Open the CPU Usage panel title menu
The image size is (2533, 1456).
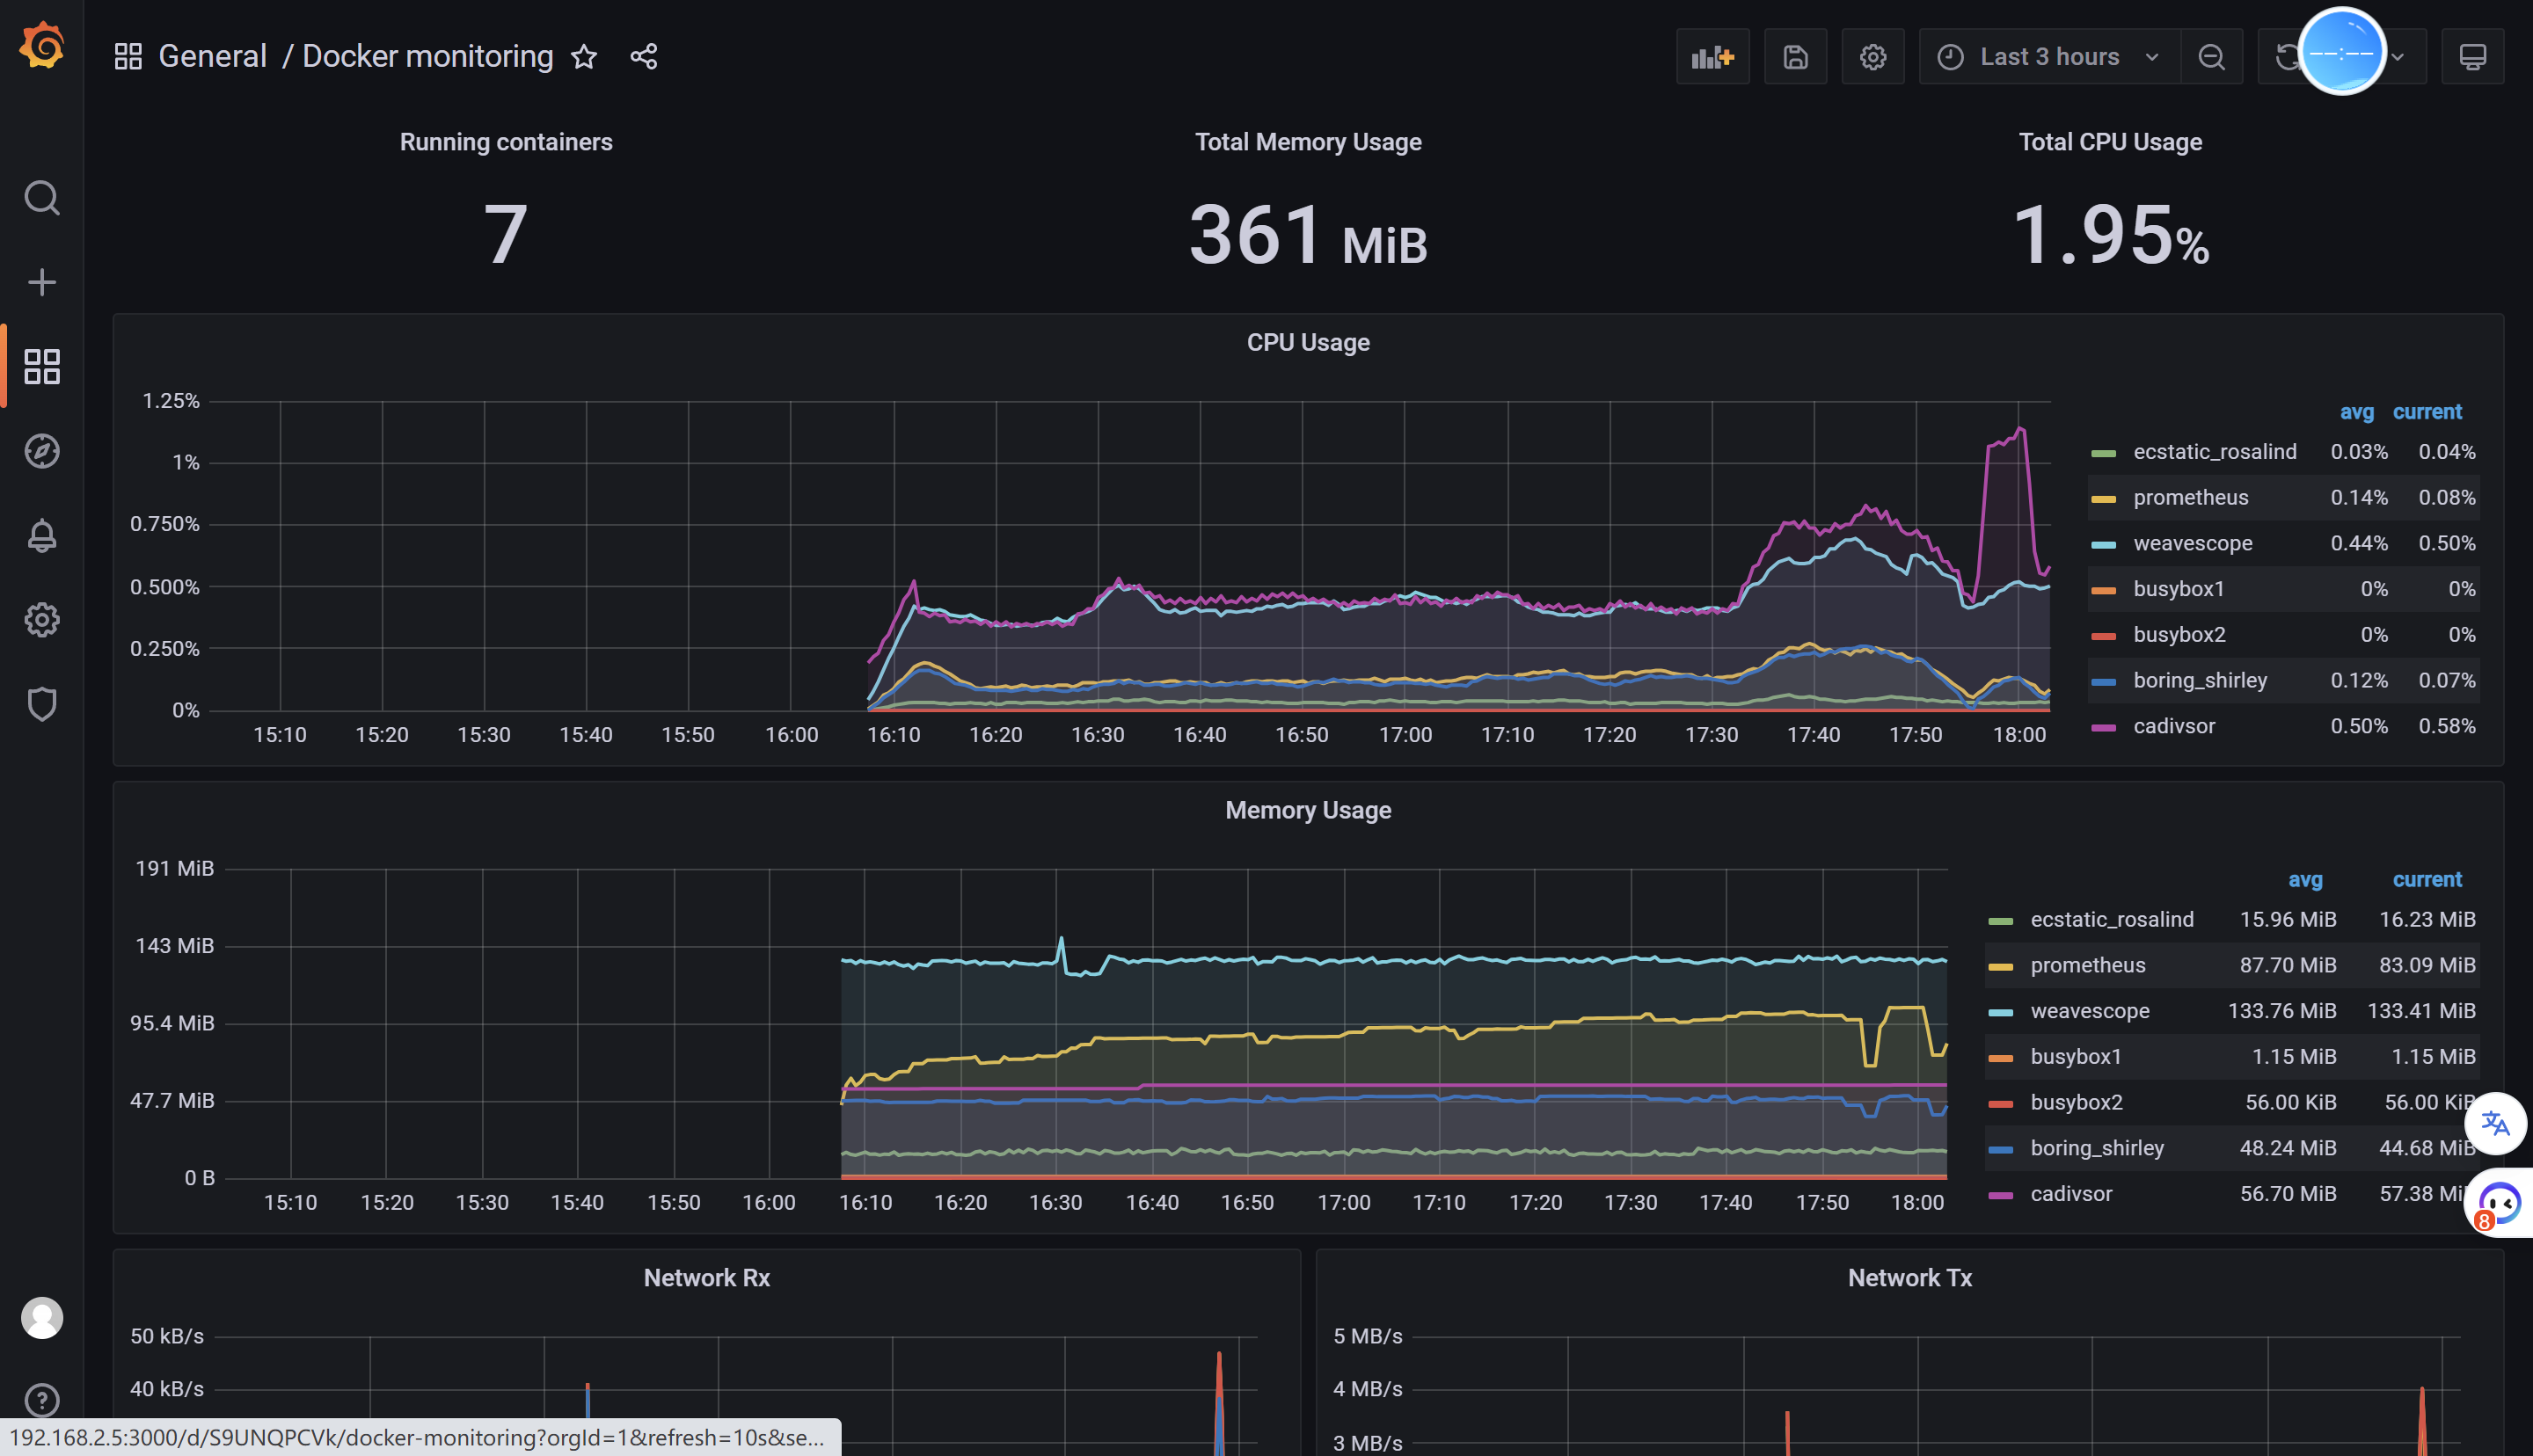[1308, 342]
